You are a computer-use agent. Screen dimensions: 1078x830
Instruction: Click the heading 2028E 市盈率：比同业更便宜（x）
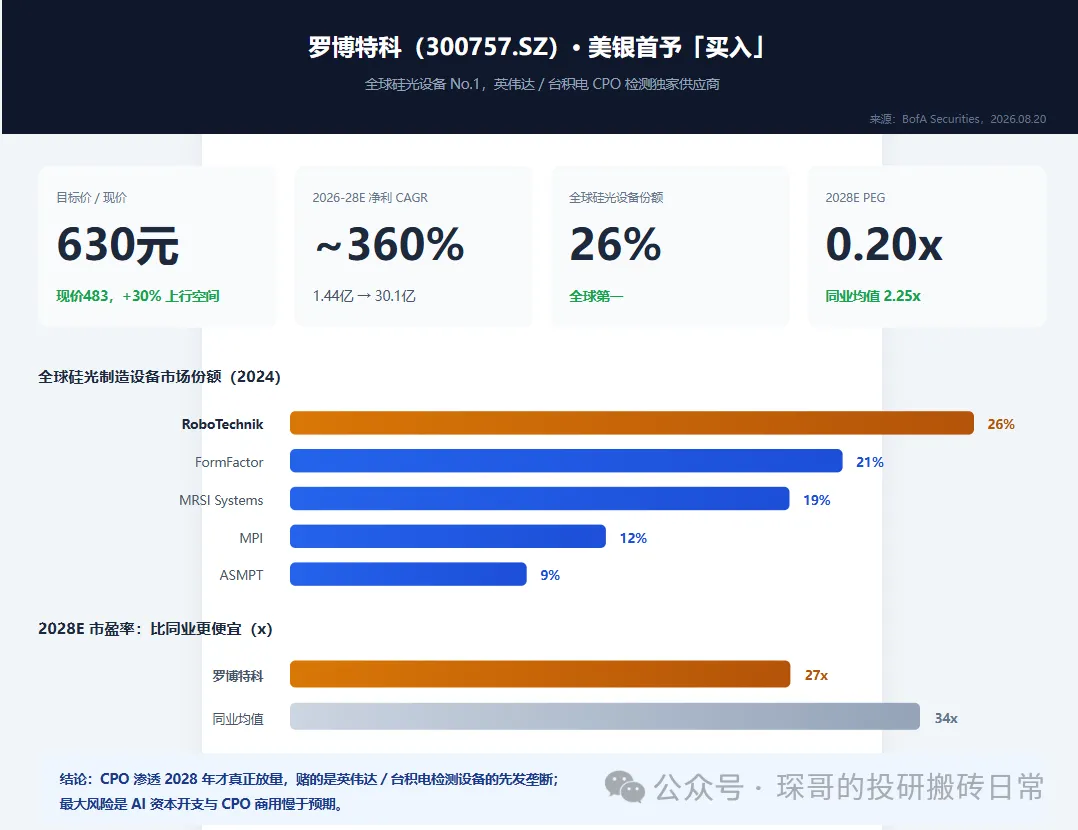pyautogui.click(x=155, y=629)
